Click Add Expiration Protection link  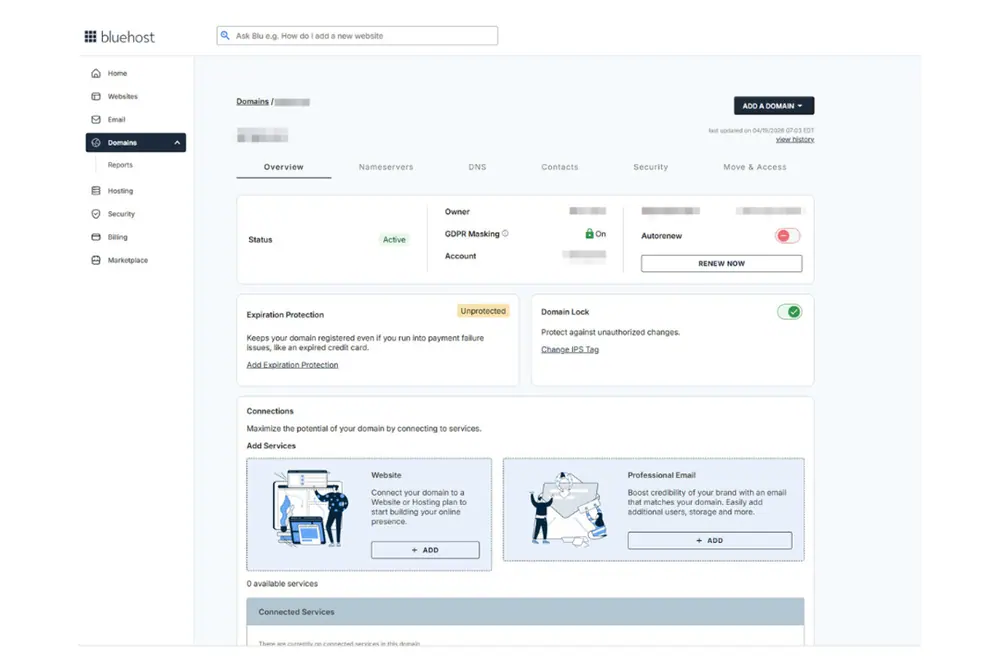click(x=292, y=365)
